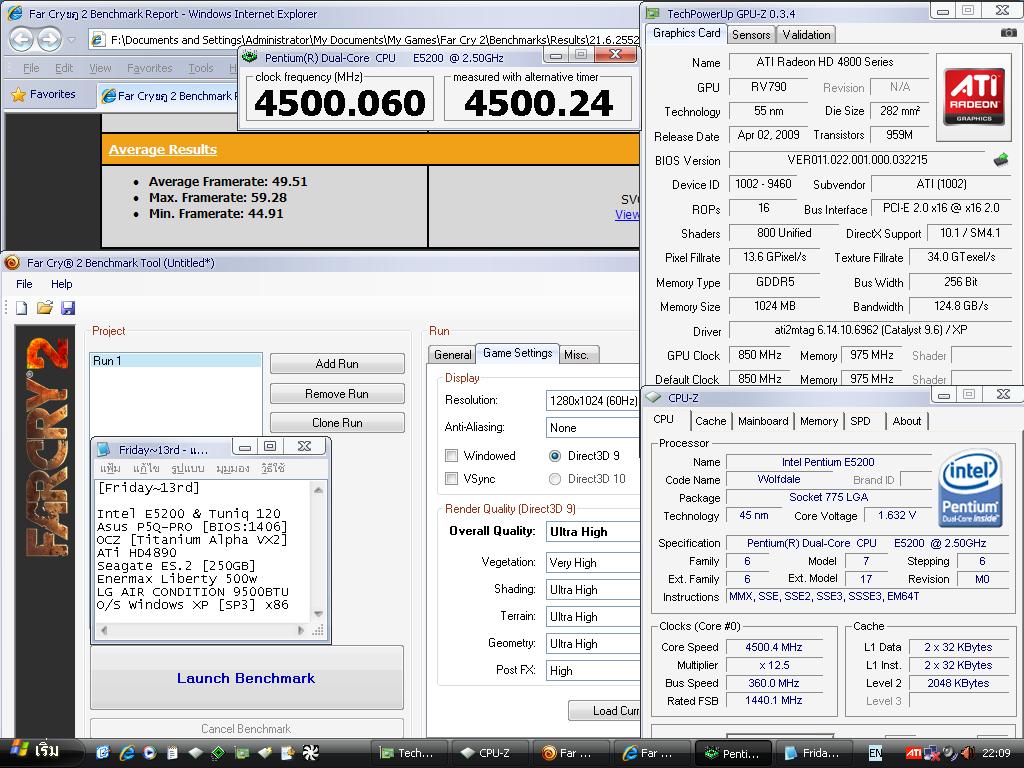Click the Save project floppy icon
The image size is (1024, 768).
point(68,308)
